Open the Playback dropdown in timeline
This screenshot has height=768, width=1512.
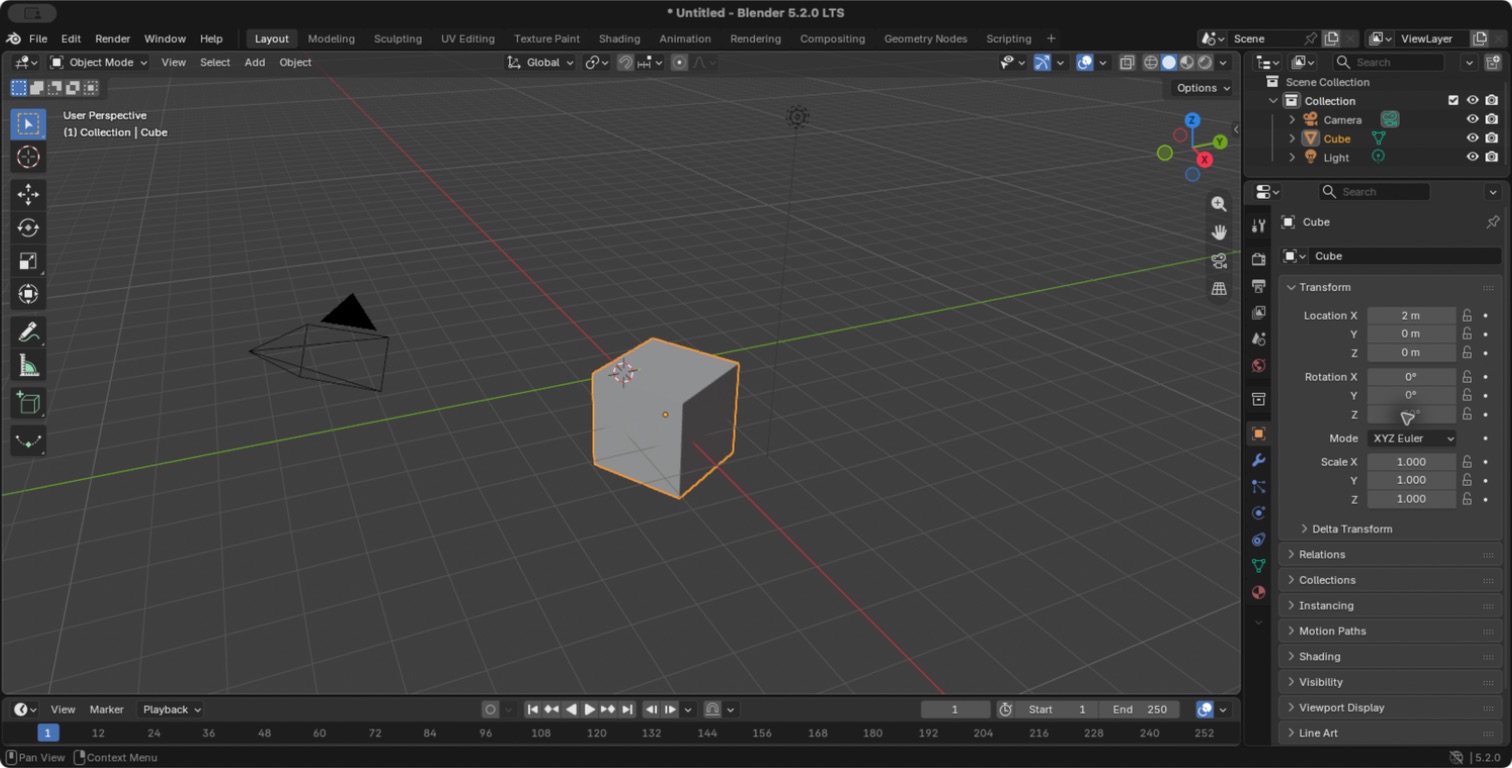(x=171, y=709)
